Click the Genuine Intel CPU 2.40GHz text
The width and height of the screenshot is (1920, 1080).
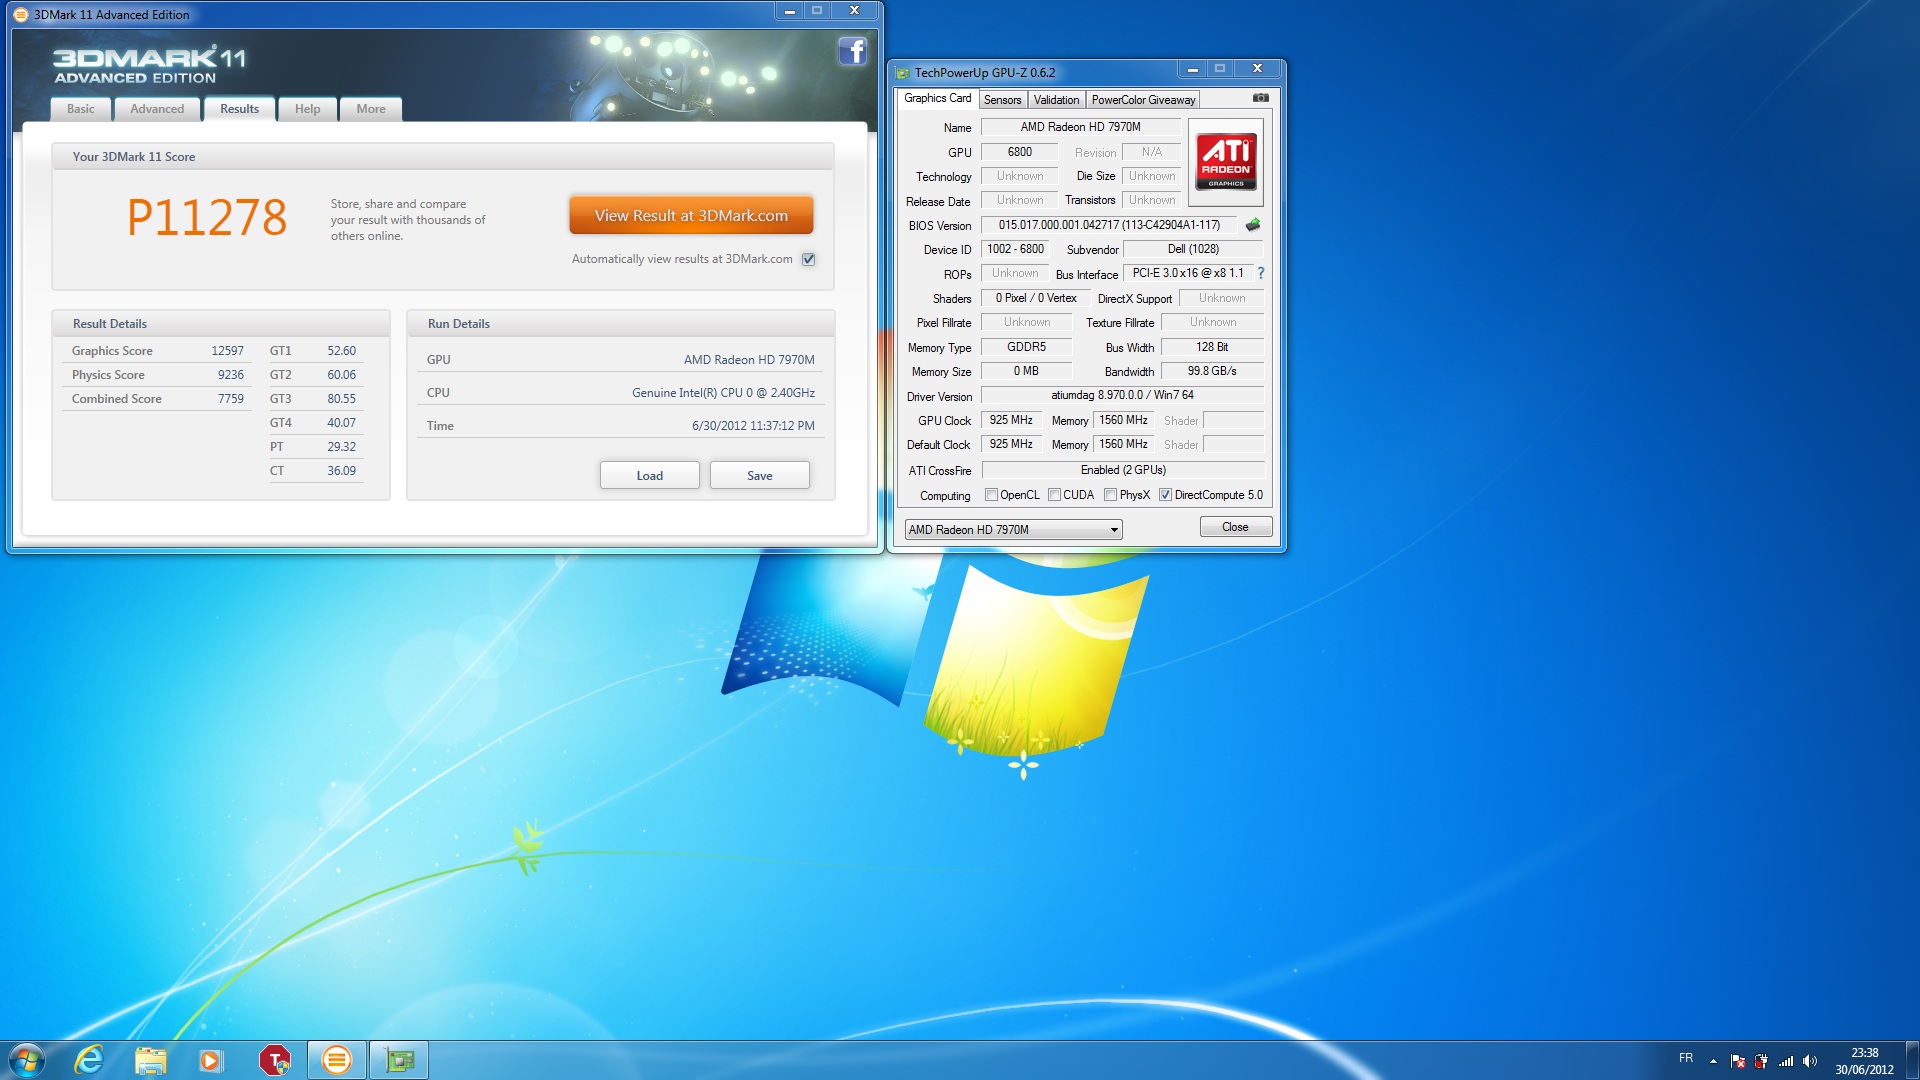[723, 393]
